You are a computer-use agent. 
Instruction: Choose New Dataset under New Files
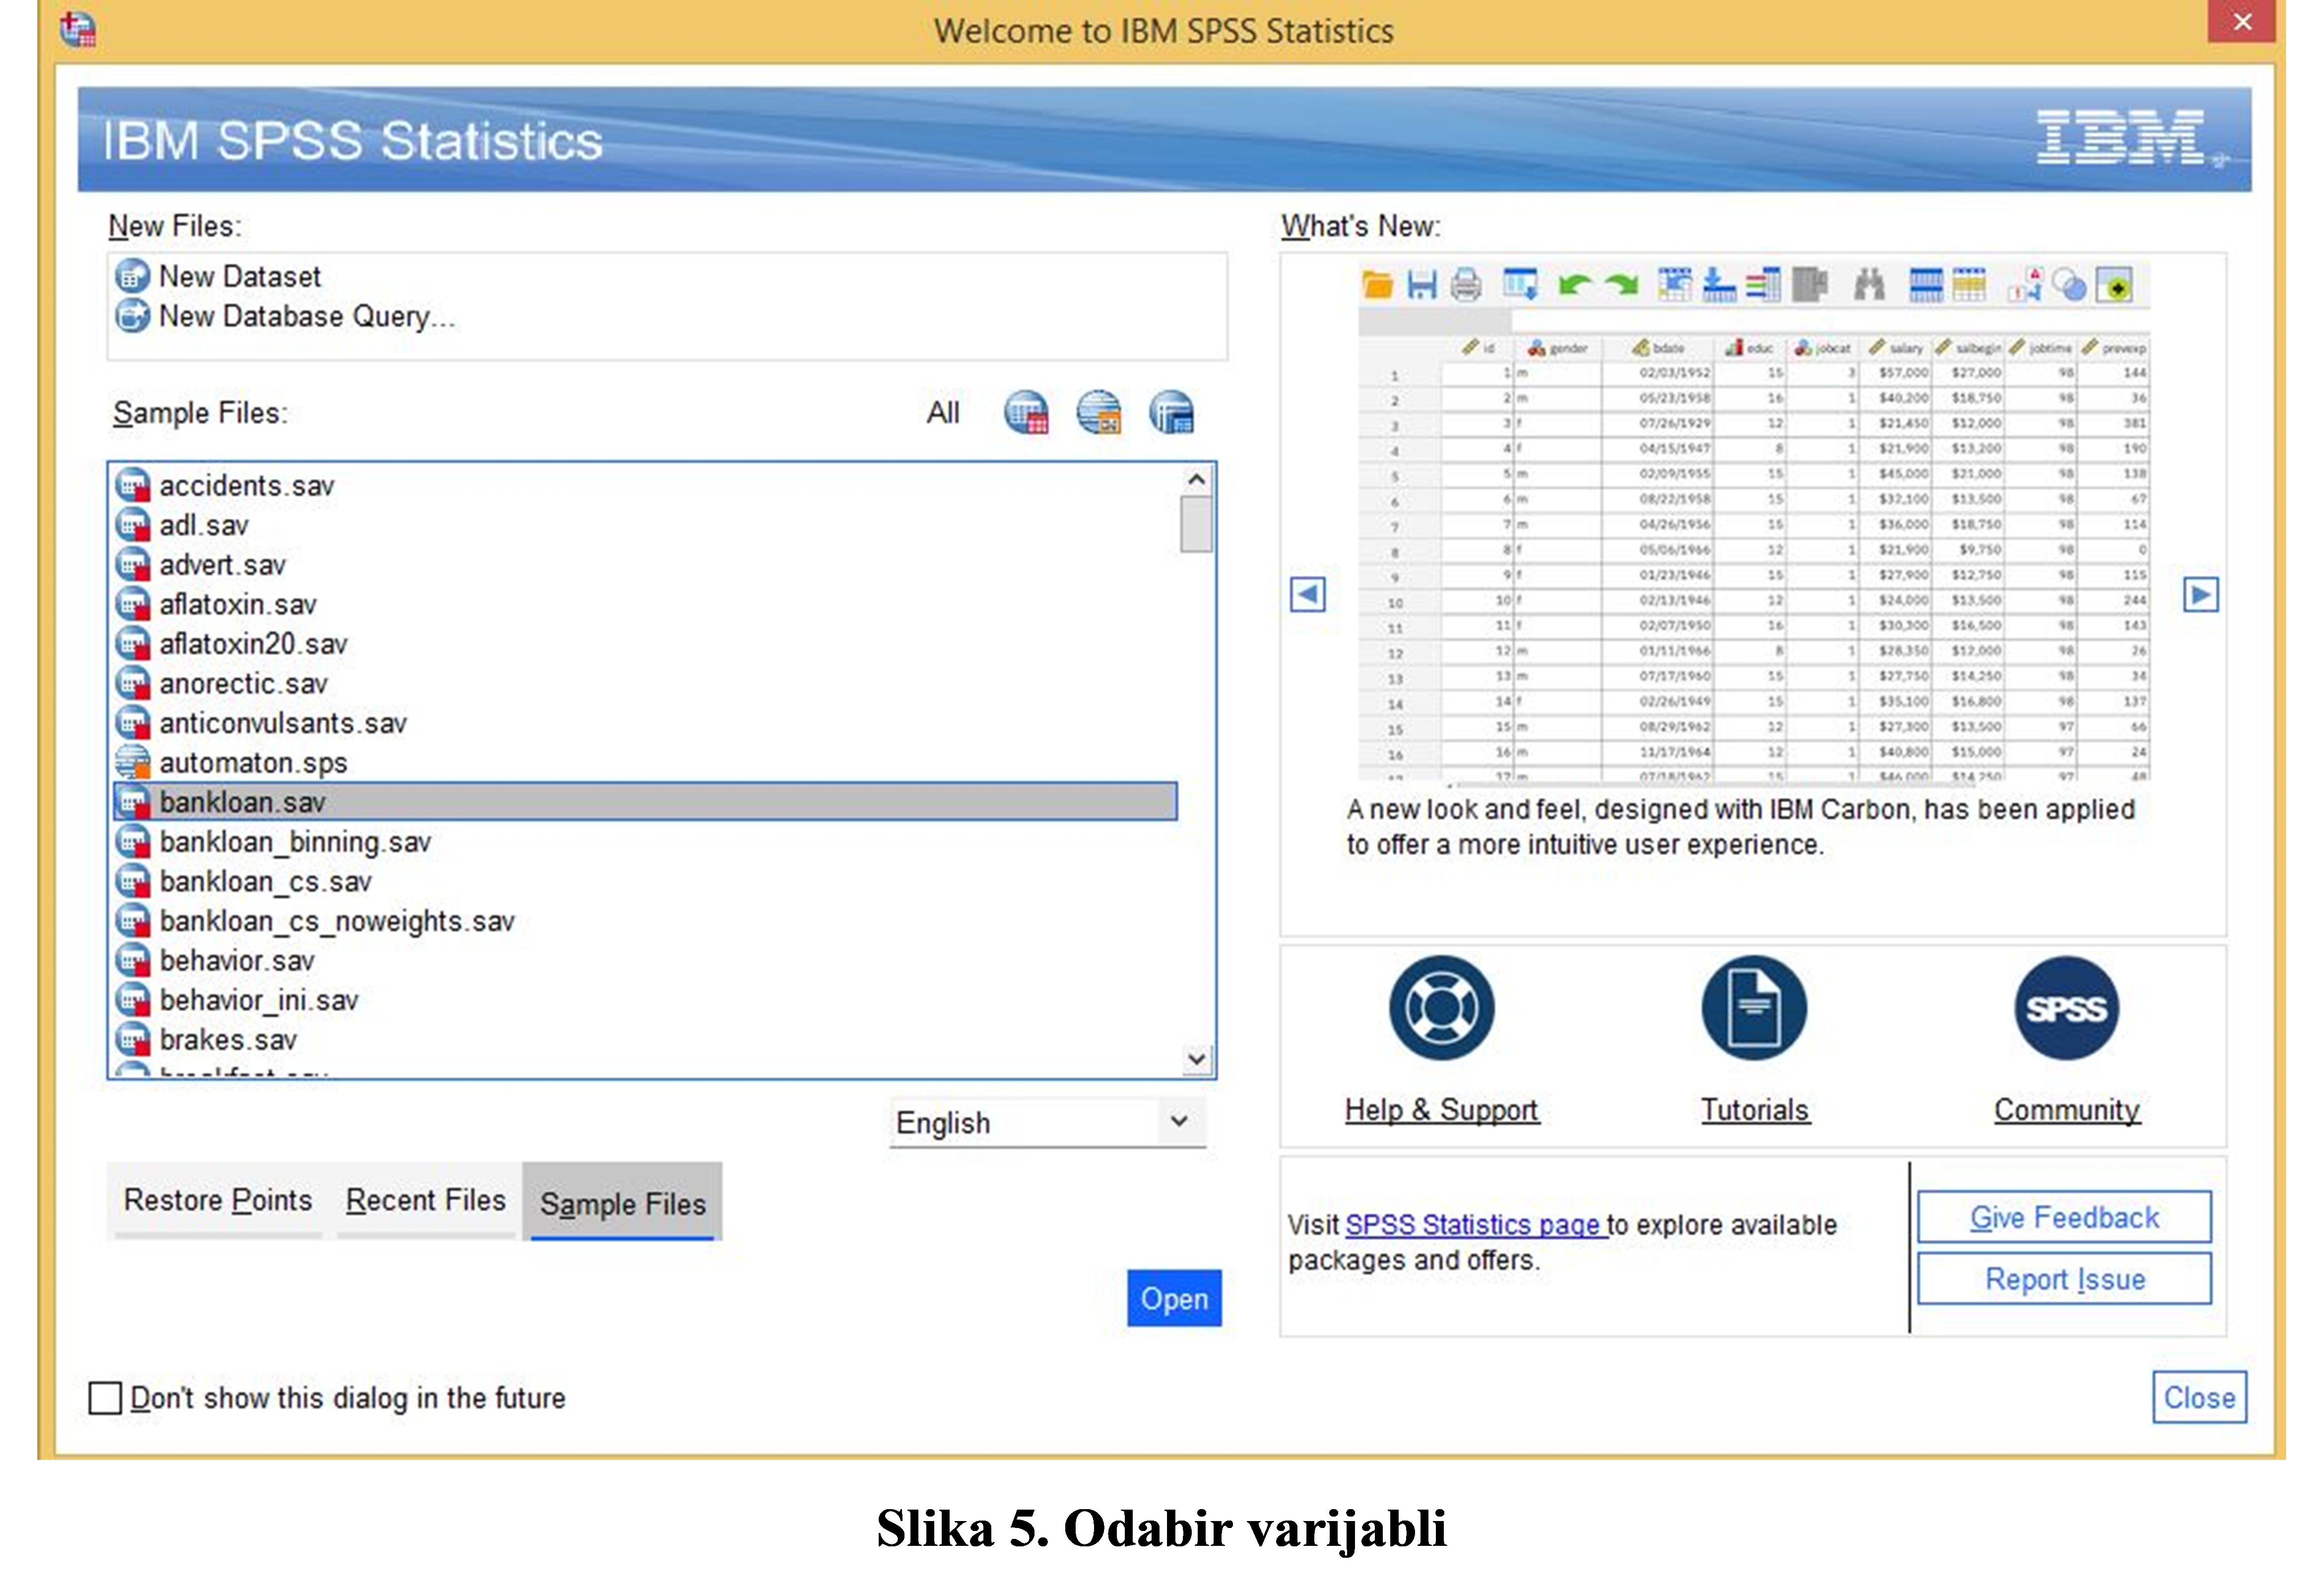click(240, 276)
